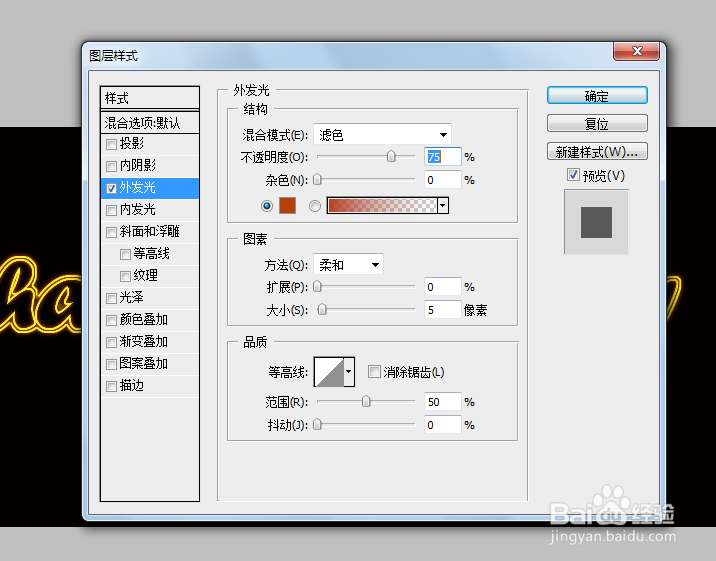The image size is (716, 561).
Task: Click the style preview thumbnail
Action: [596, 222]
